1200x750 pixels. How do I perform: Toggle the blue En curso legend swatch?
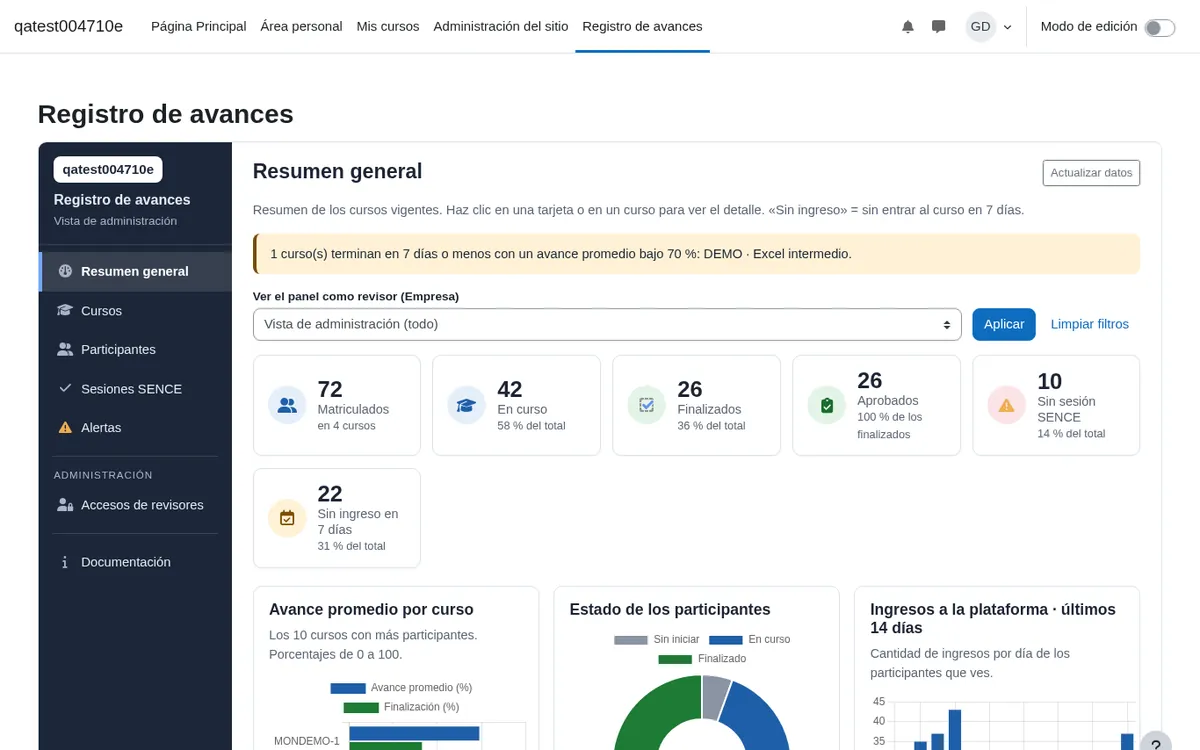726,640
